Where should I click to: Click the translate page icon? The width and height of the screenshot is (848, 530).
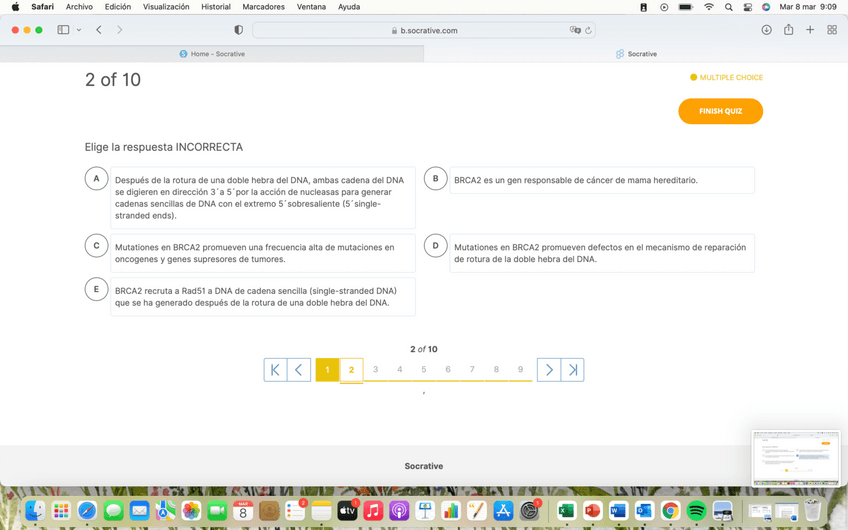(x=575, y=30)
